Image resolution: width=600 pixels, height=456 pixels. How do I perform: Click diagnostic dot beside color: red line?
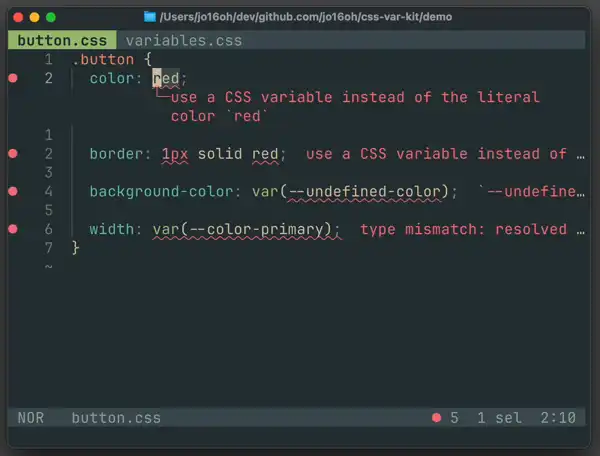13,78
